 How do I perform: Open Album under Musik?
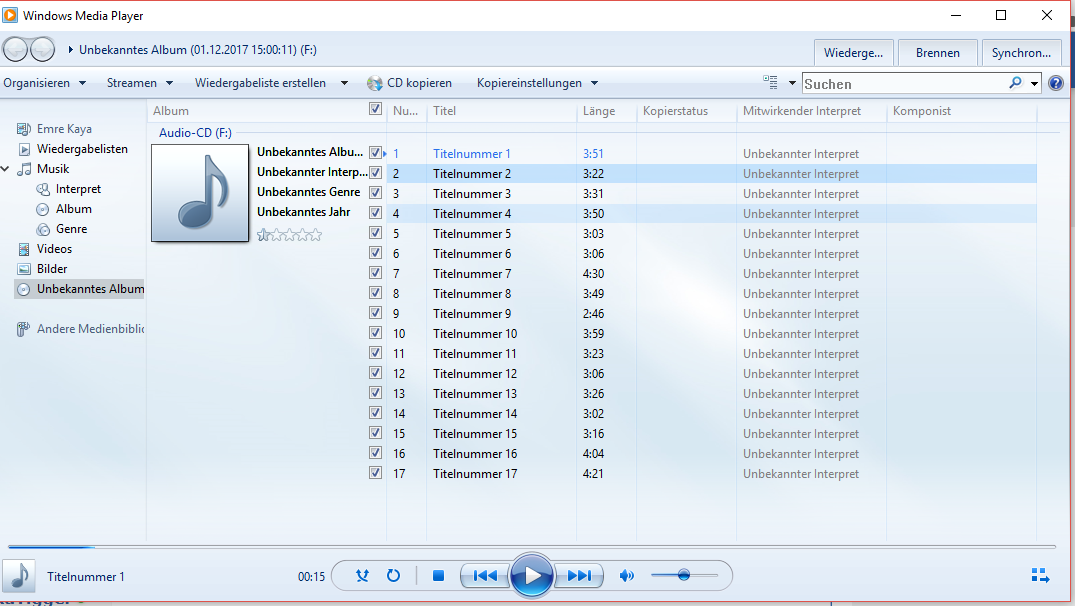73,208
